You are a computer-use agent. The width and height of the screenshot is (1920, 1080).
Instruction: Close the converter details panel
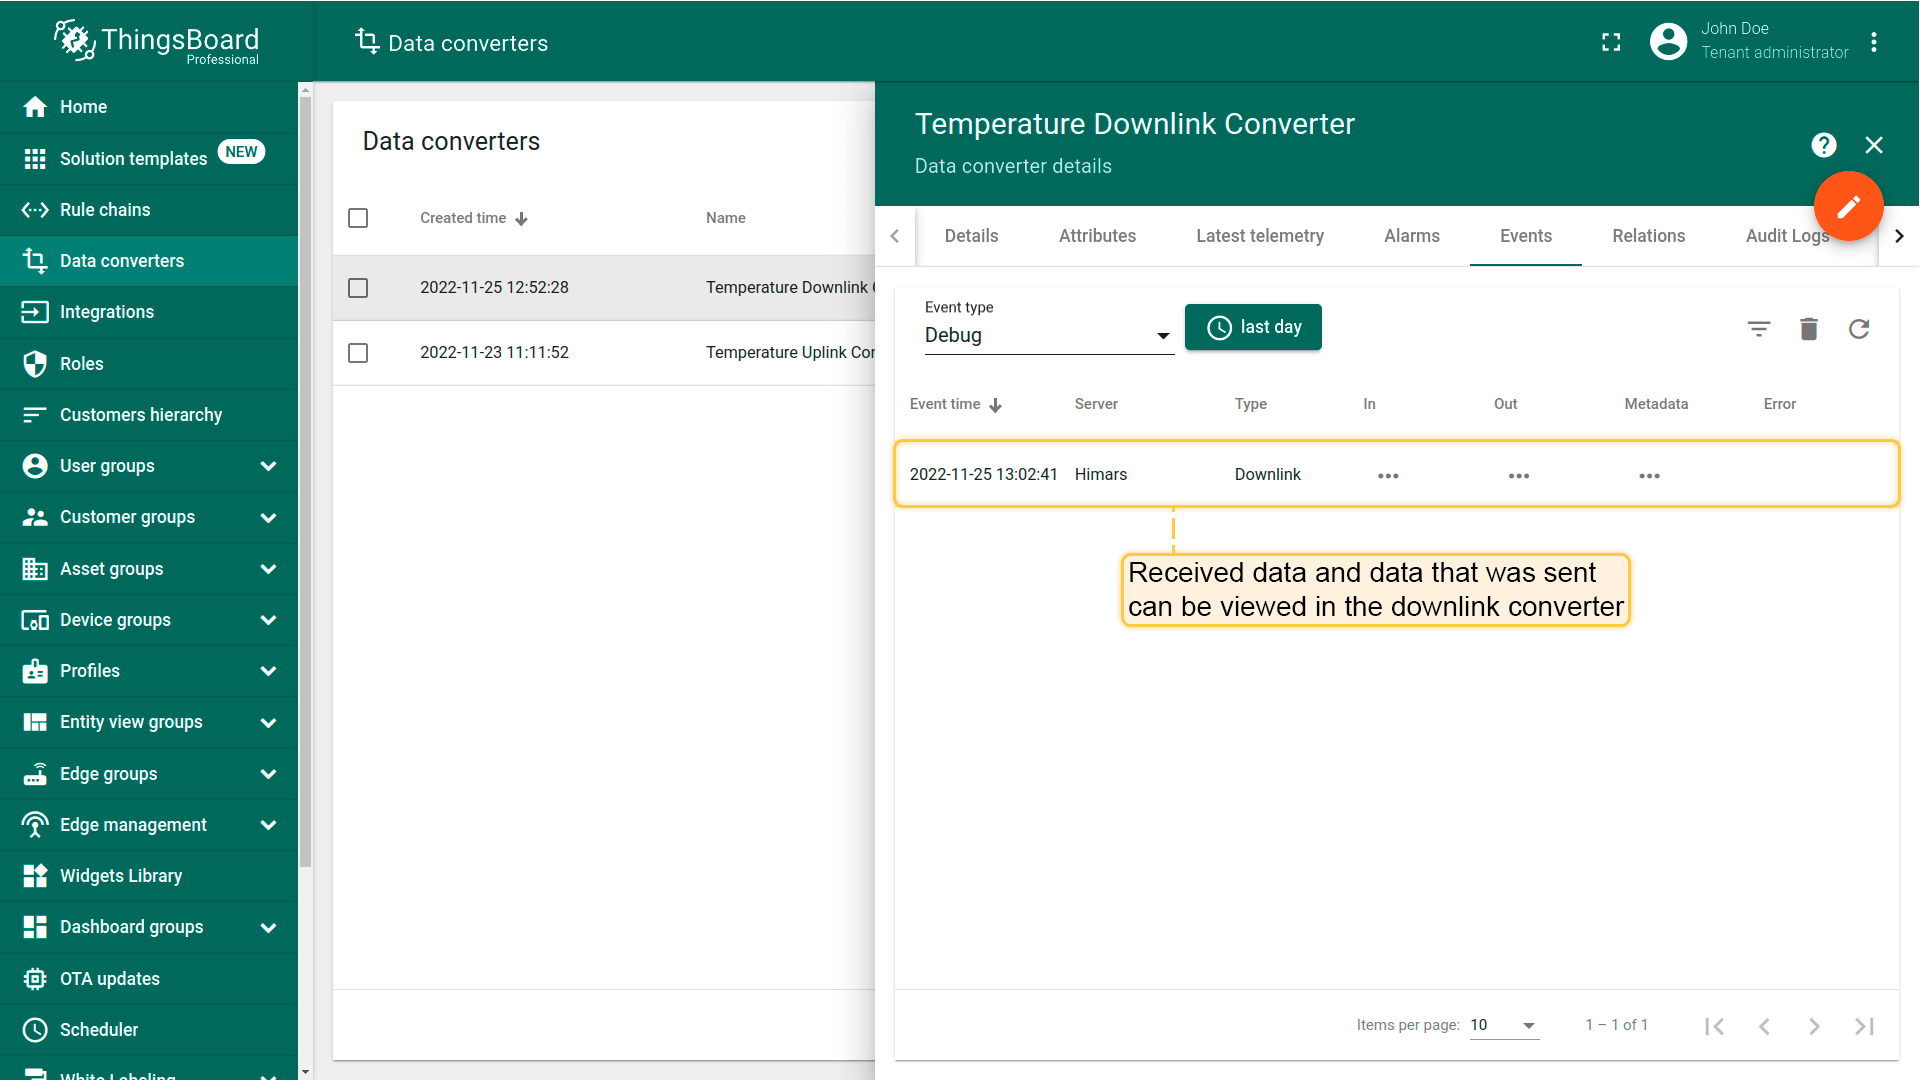[x=1874, y=145]
